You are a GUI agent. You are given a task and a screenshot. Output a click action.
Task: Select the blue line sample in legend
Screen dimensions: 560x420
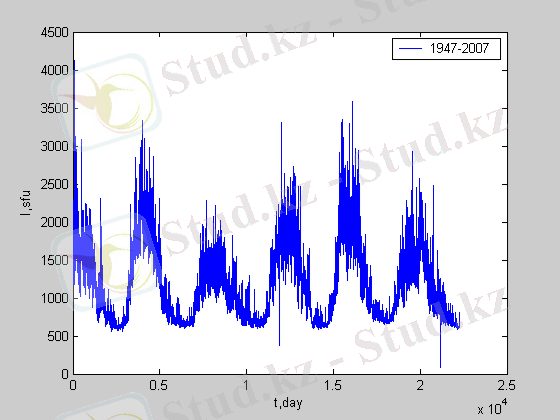tap(410, 48)
